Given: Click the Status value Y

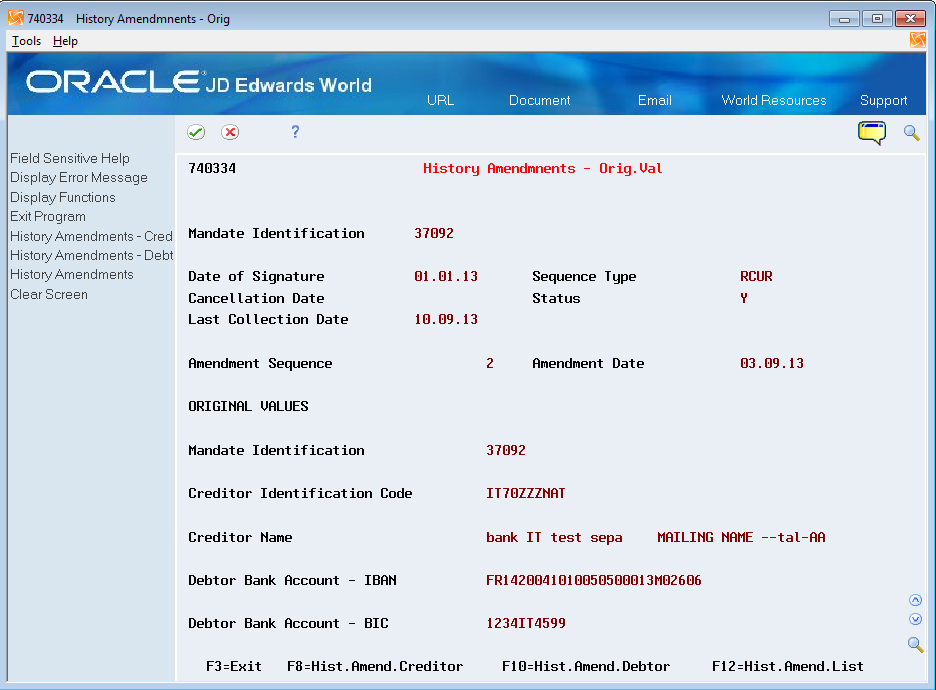Looking at the screenshot, I should (x=744, y=298).
